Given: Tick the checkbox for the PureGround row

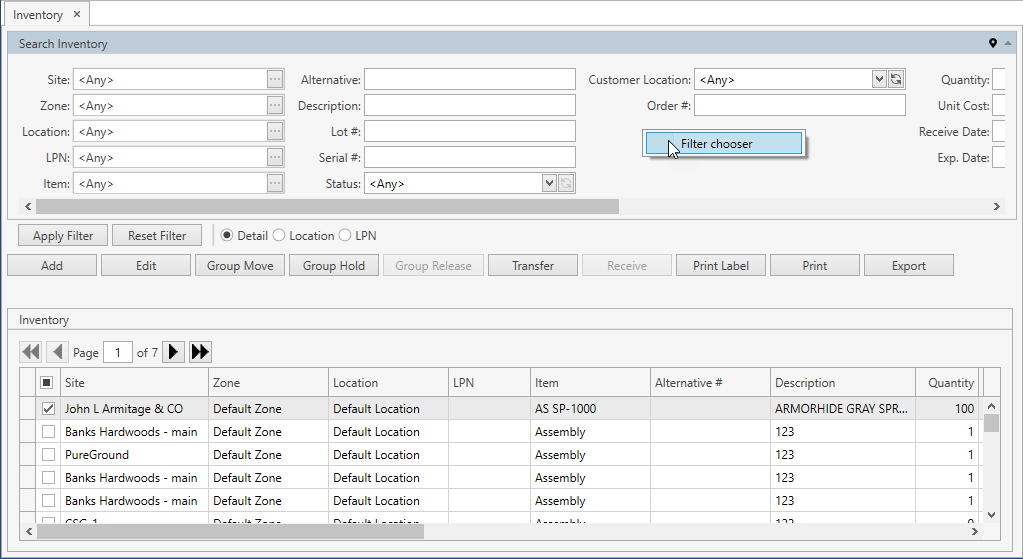Looking at the screenshot, I should click(47, 455).
